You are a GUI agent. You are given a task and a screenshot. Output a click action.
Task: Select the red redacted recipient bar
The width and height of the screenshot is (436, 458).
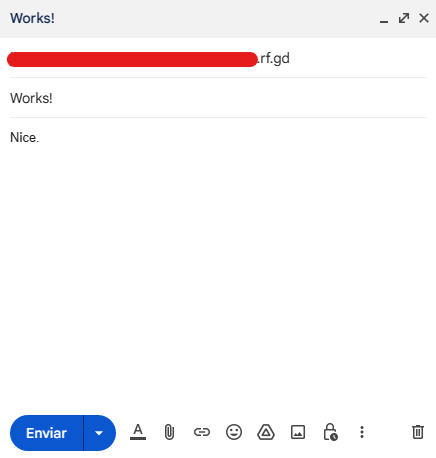(132, 59)
